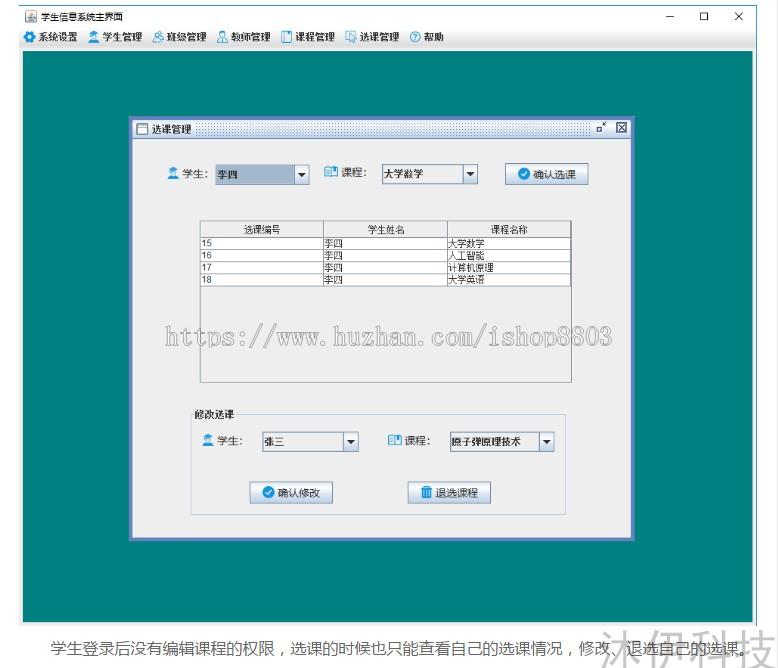Screen dimensions: 778x668
Task: Click the system settings gear icon
Action: click(29, 37)
